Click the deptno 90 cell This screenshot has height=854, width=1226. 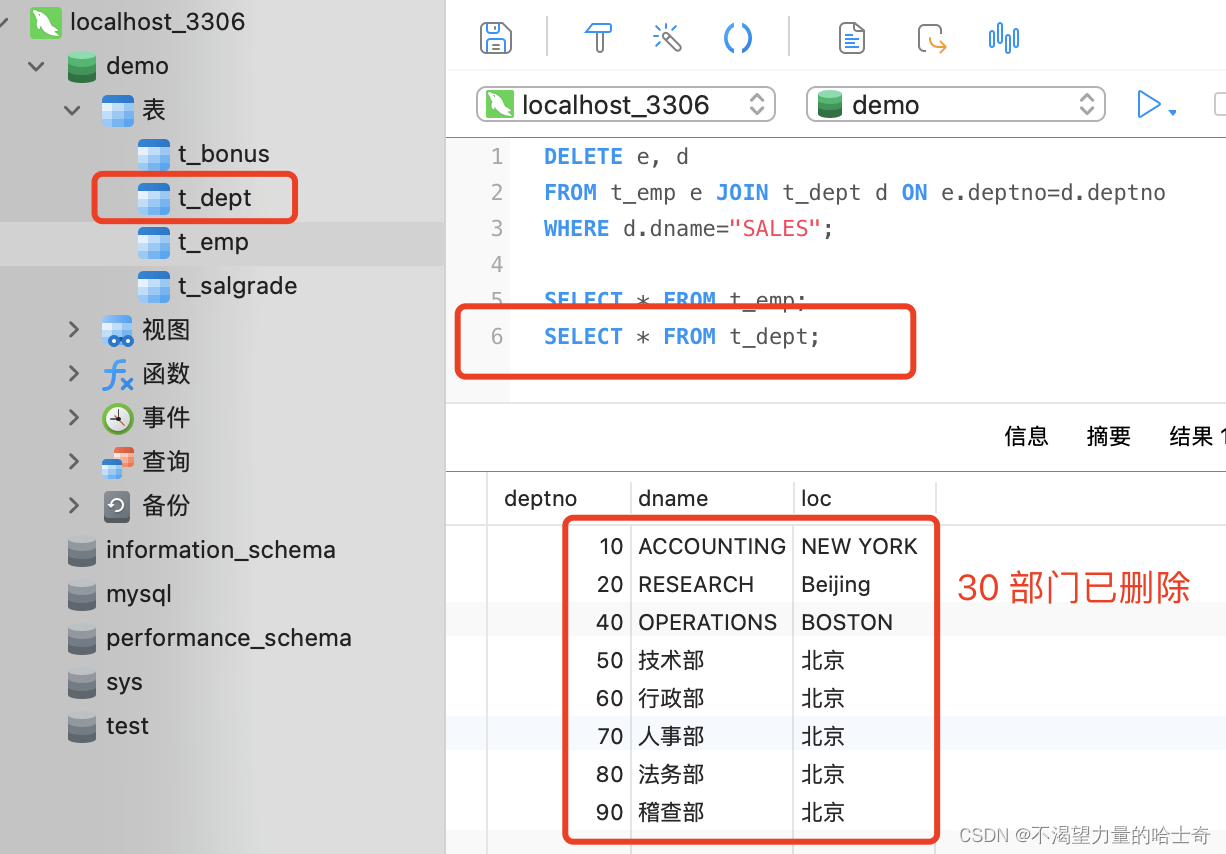coord(609,812)
